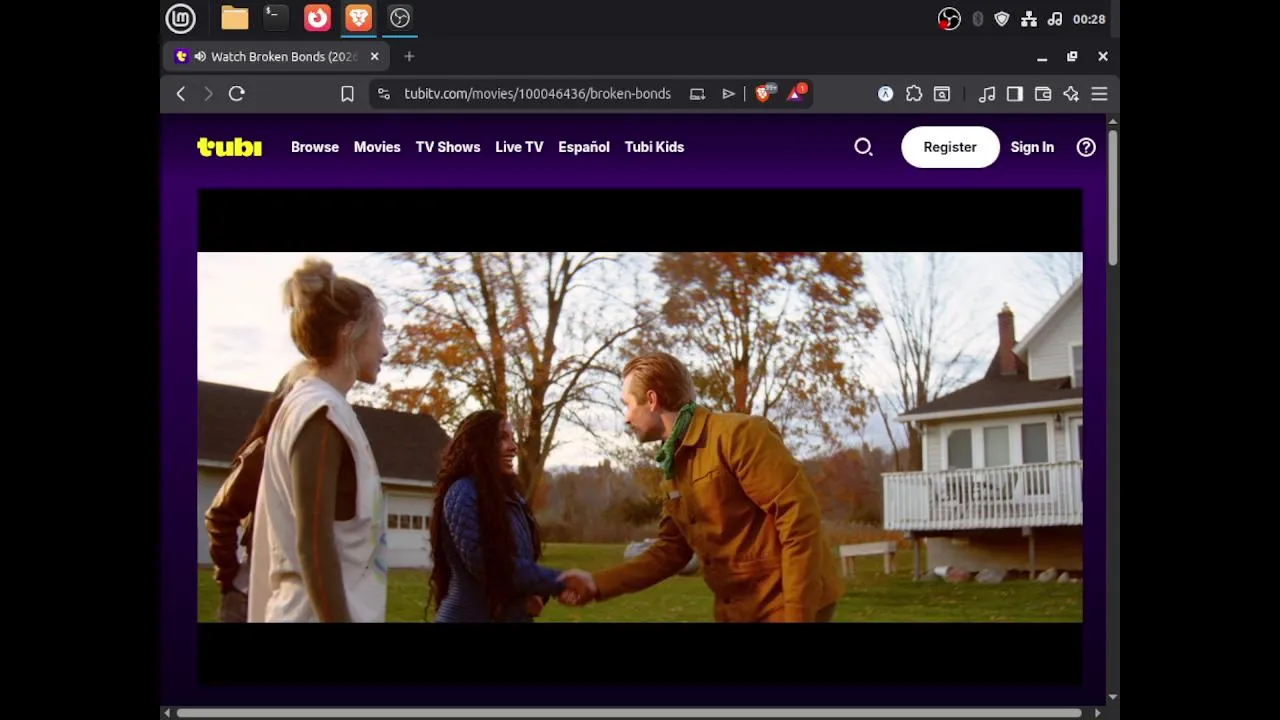Reload the Tubi page
This screenshot has height=720, width=1280.
click(237, 94)
